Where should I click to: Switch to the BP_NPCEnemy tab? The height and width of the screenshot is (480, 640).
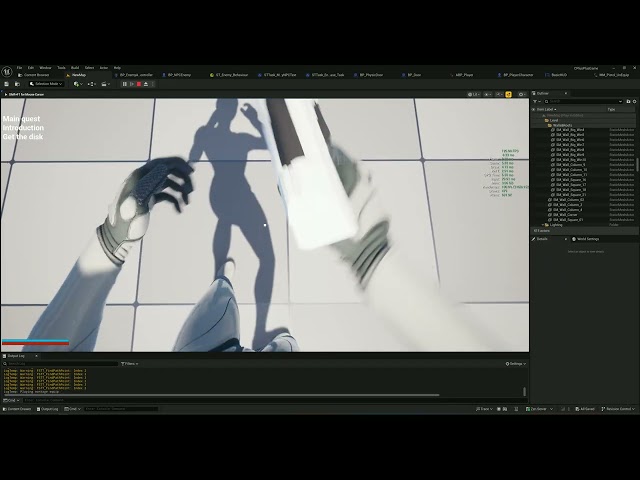pyautogui.click(x=179, y=75)
